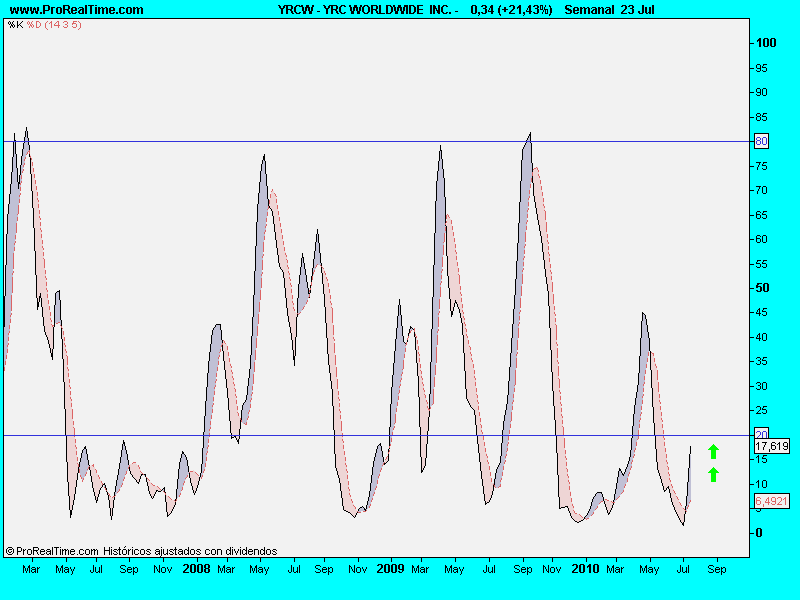
Task: Click the 2009 year label on time axis
Action: pos(390,569)
